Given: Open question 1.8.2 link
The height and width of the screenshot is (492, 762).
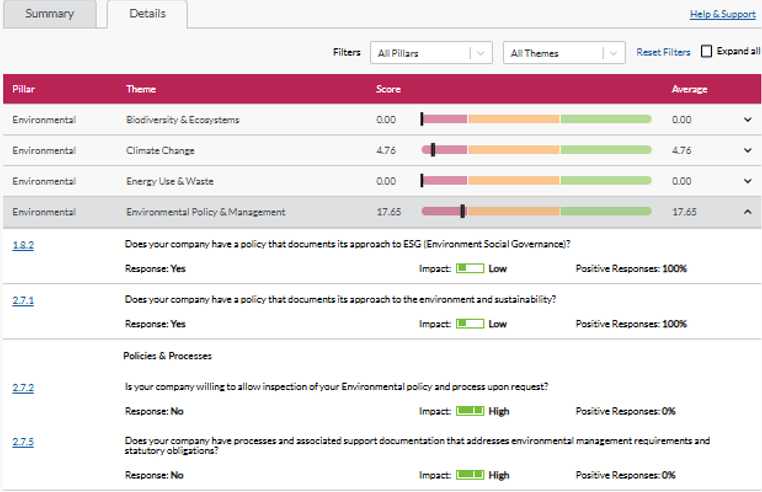Looking at the screenshot, I should [23, 245].
